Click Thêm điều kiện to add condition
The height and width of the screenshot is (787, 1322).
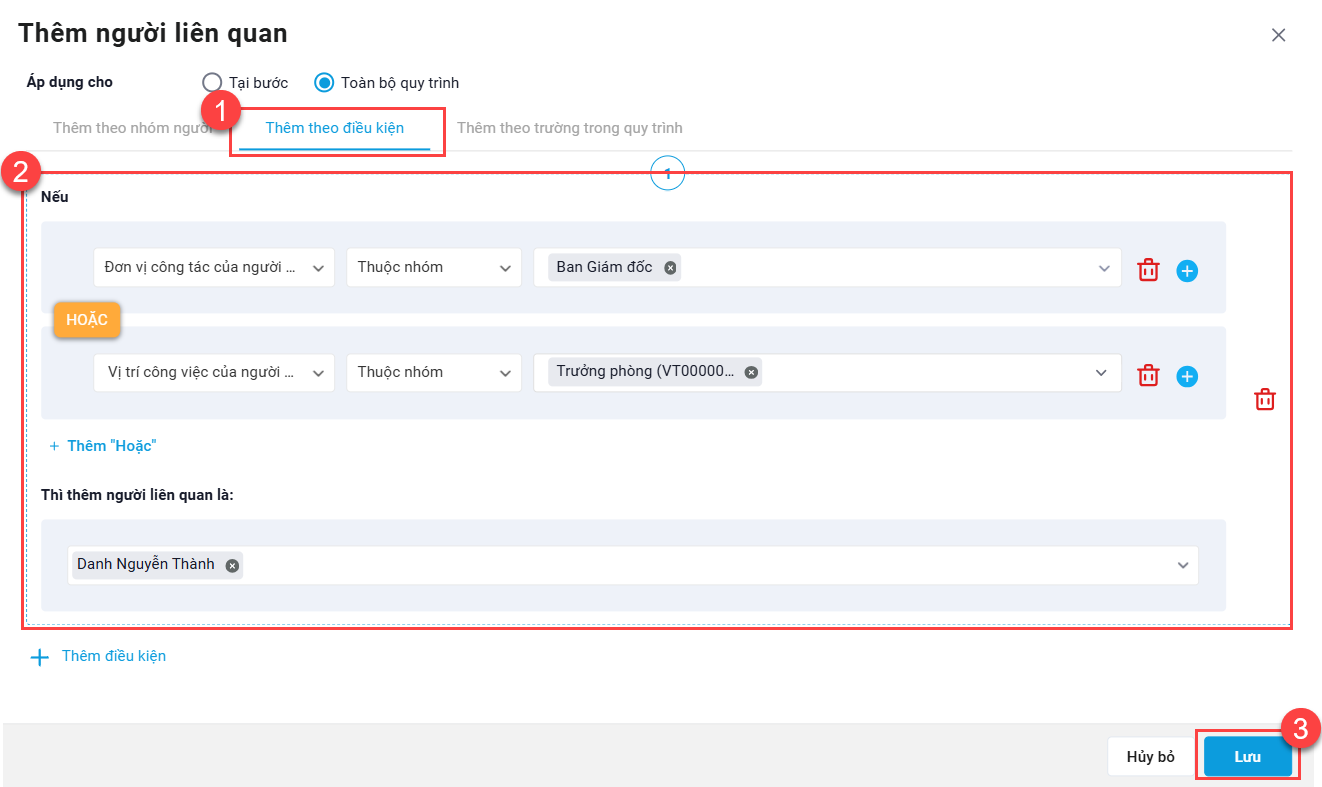98,657
